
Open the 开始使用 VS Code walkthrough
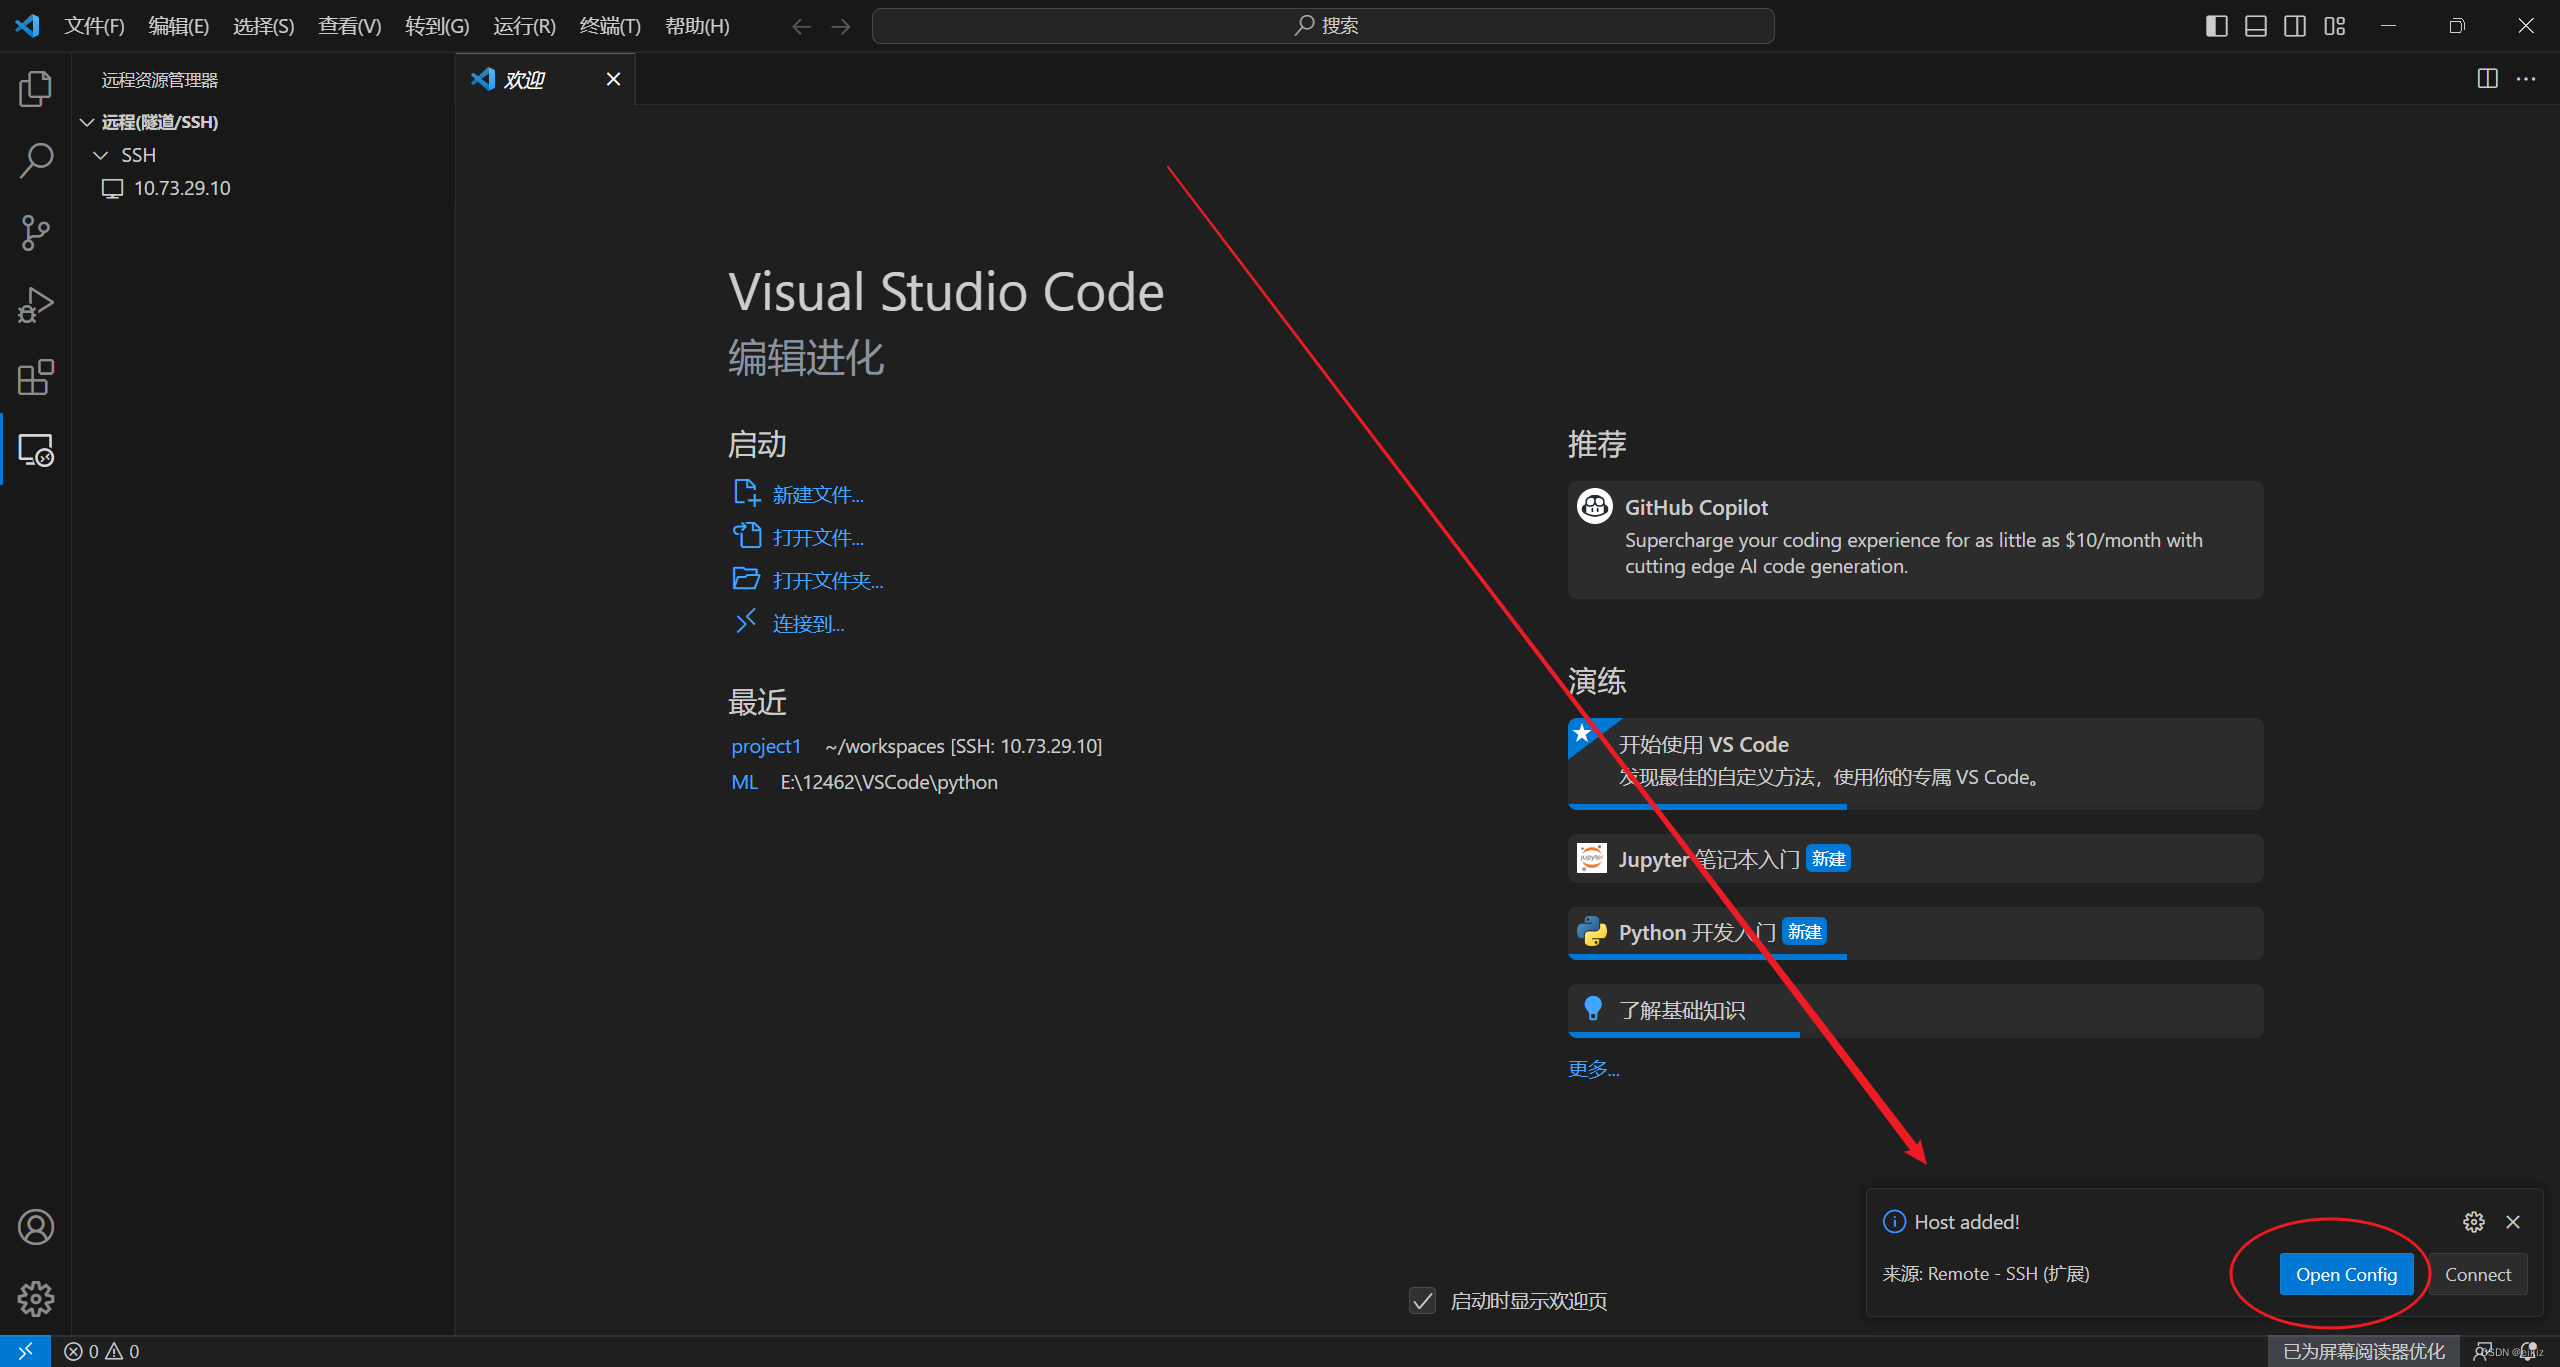pyautogui.click(x=1915, y=763)
